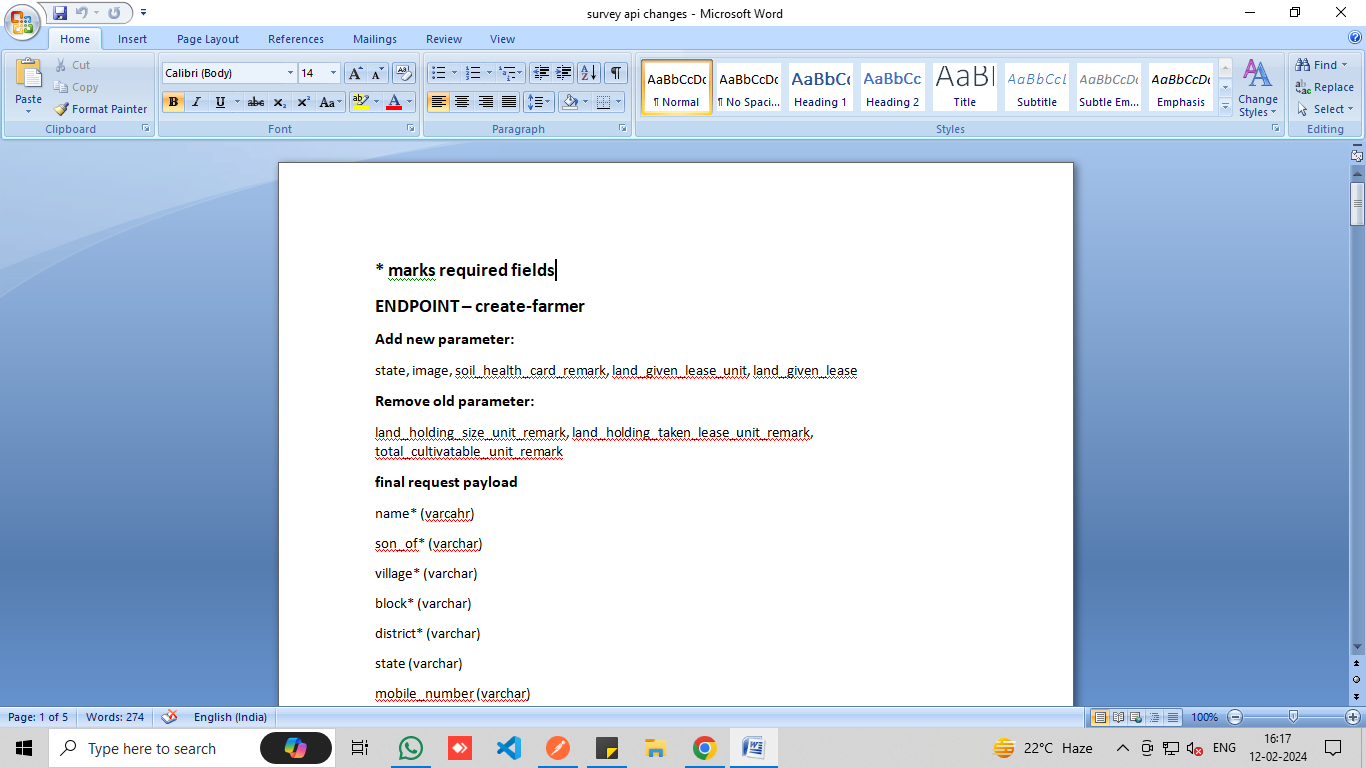Align text right
The width and height of the screenshot is (1366, 768).
point(485,102)
